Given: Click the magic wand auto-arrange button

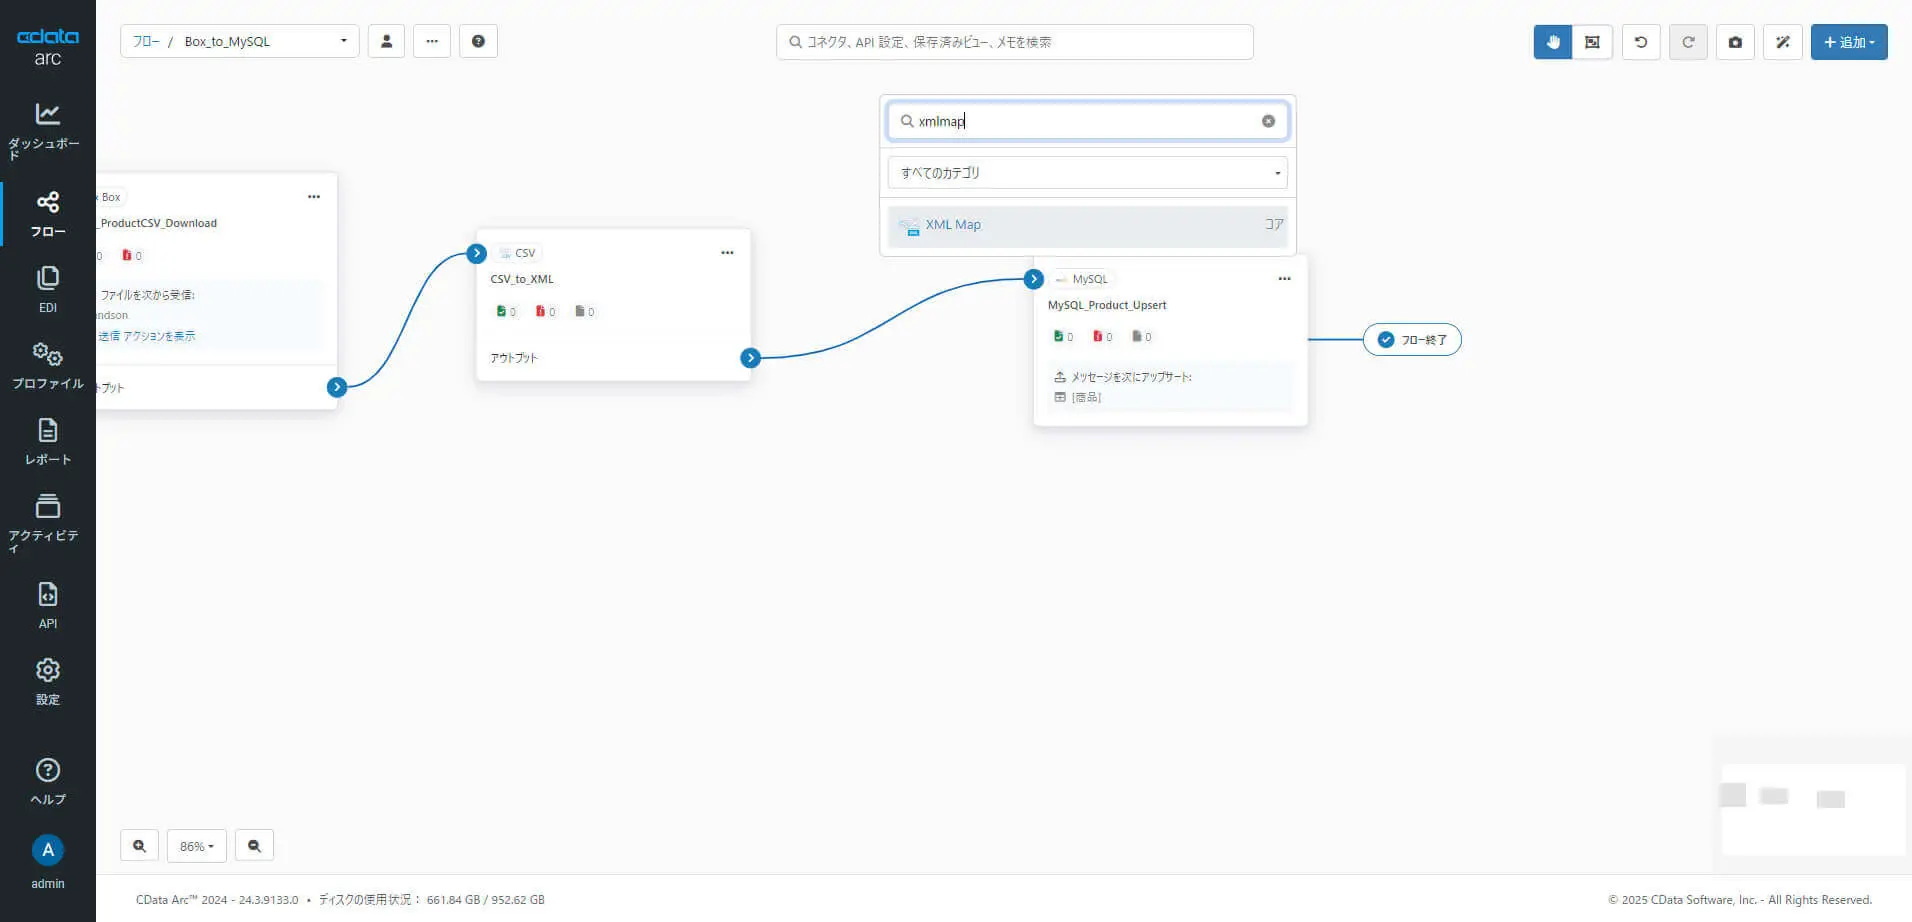Looking at the screenshot, I should (1783, 42).
